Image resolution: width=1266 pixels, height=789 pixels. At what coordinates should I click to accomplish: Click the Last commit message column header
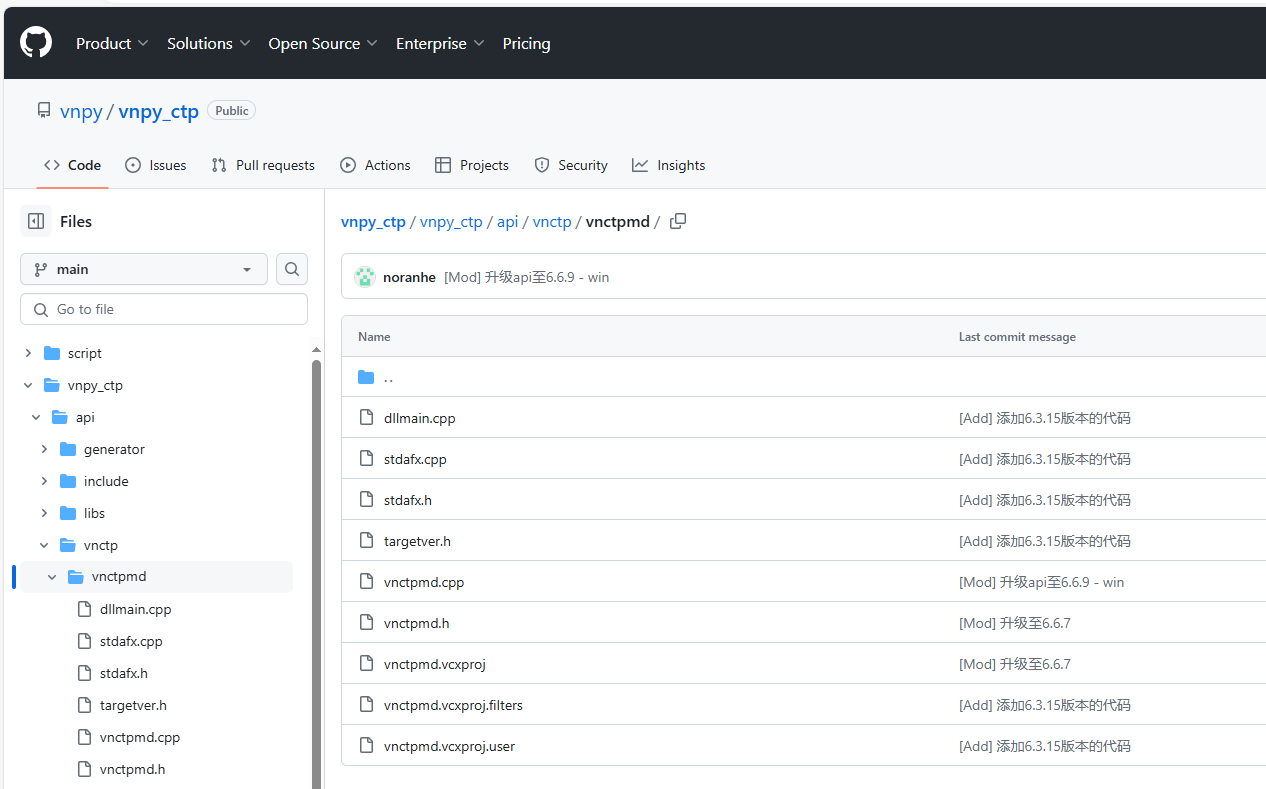(1017, 337)
